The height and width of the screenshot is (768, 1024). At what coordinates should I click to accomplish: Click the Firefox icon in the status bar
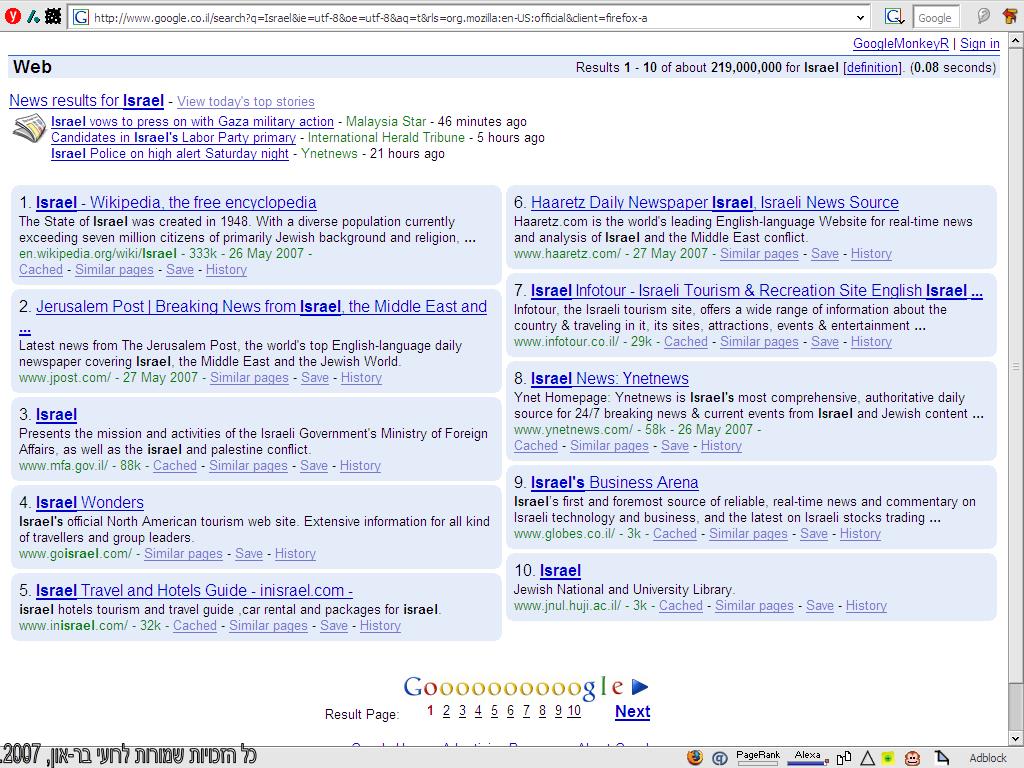[695, 757]
